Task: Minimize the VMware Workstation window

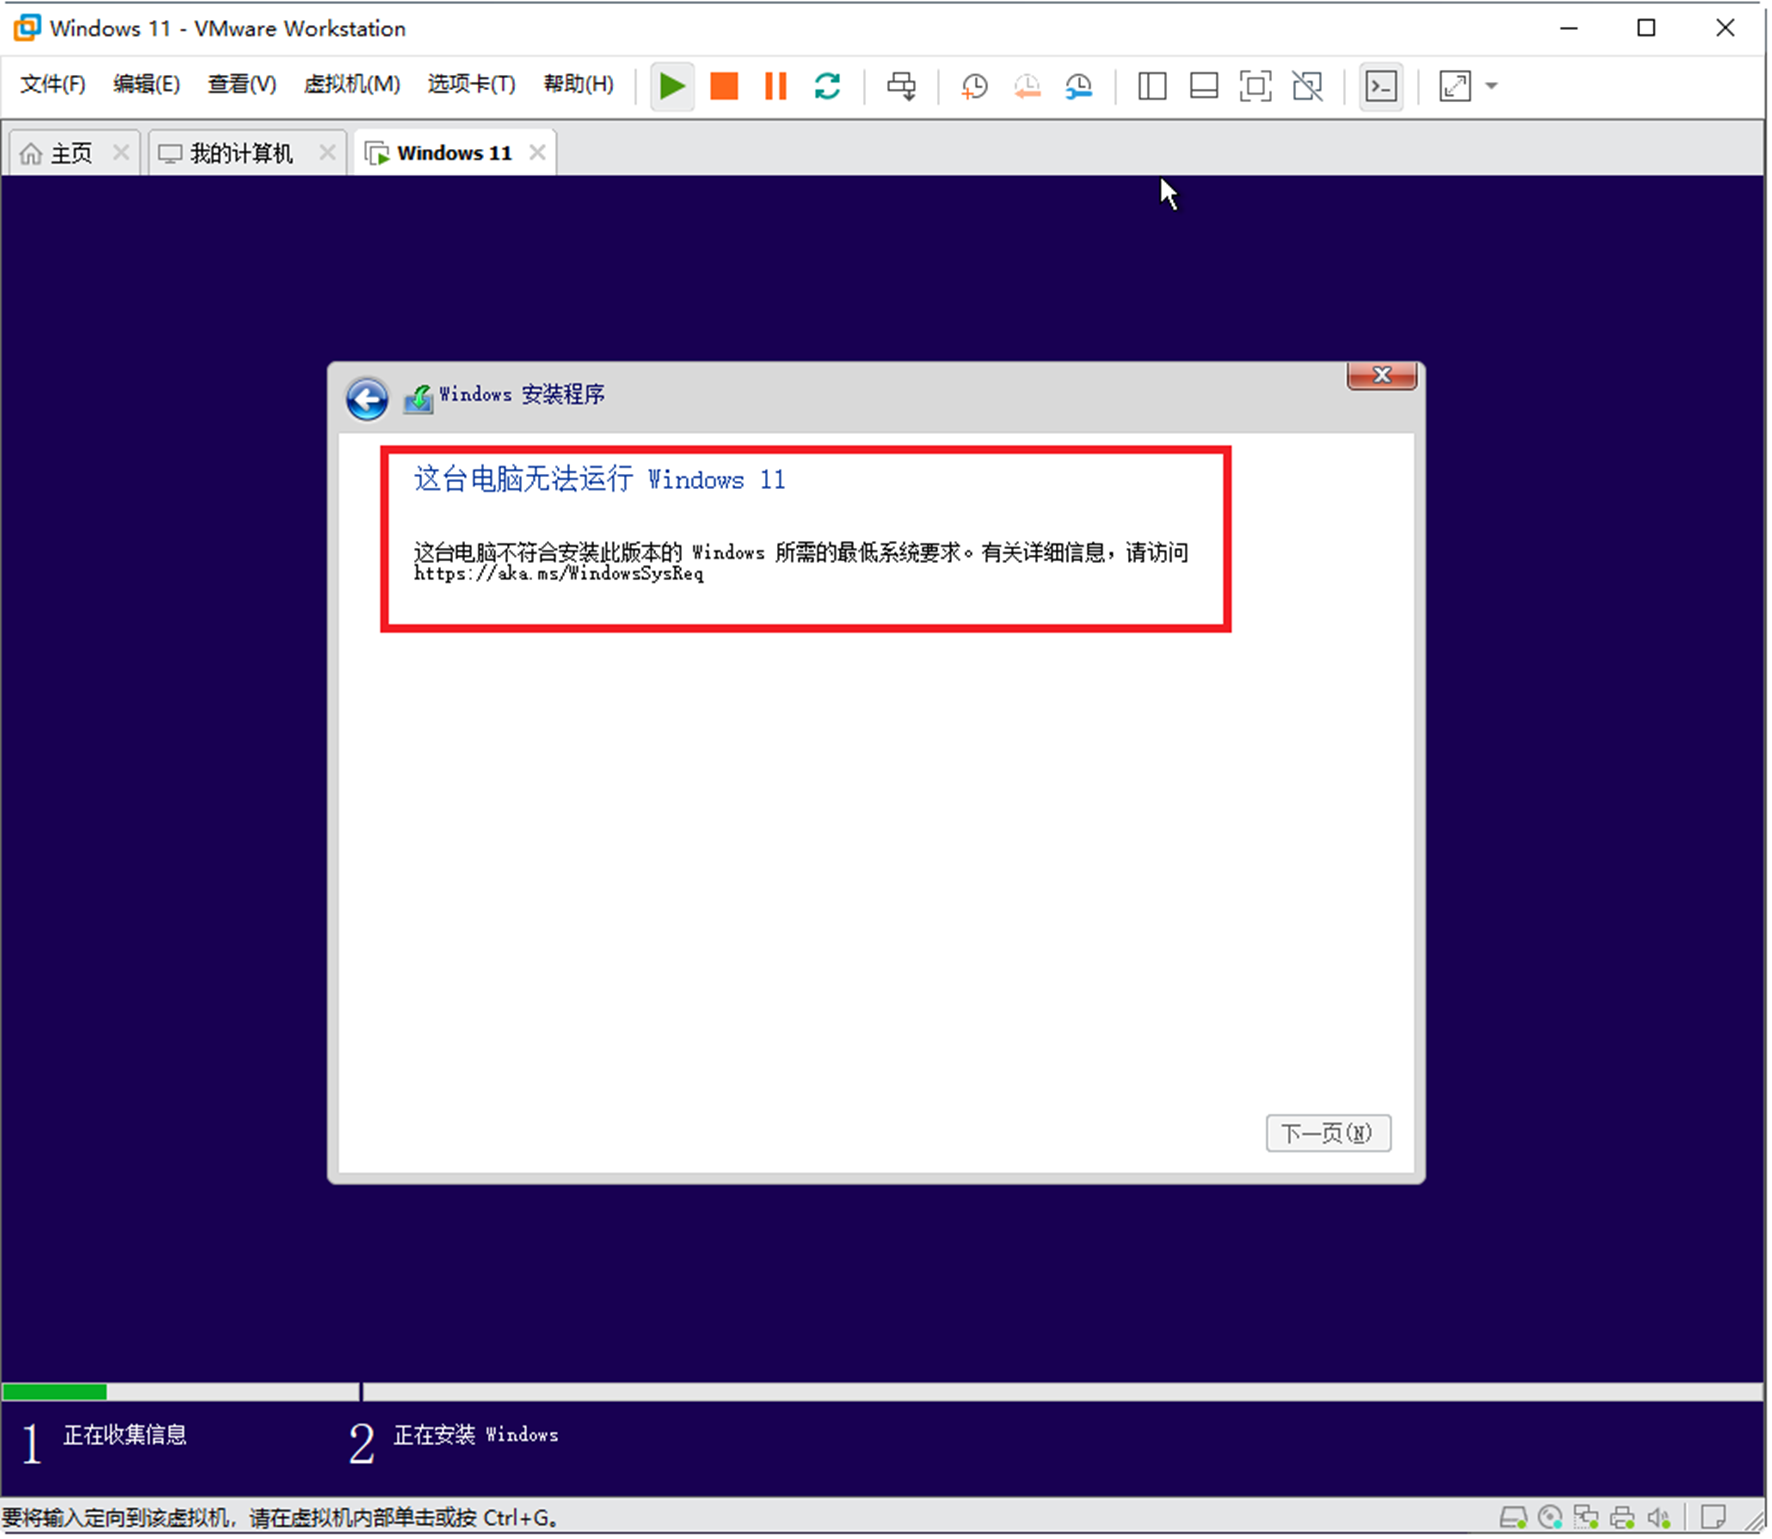Action: coord(1569,28)
